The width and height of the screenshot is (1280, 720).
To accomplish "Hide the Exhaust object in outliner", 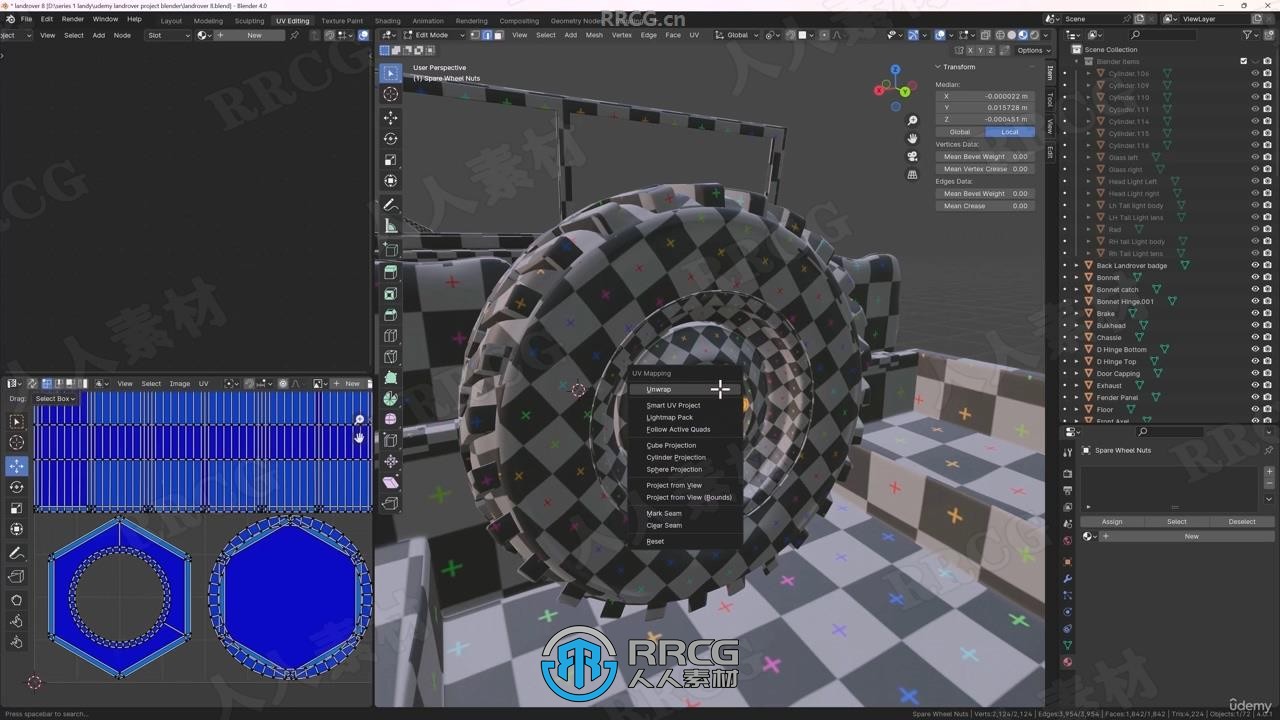I will (1255, 386).
